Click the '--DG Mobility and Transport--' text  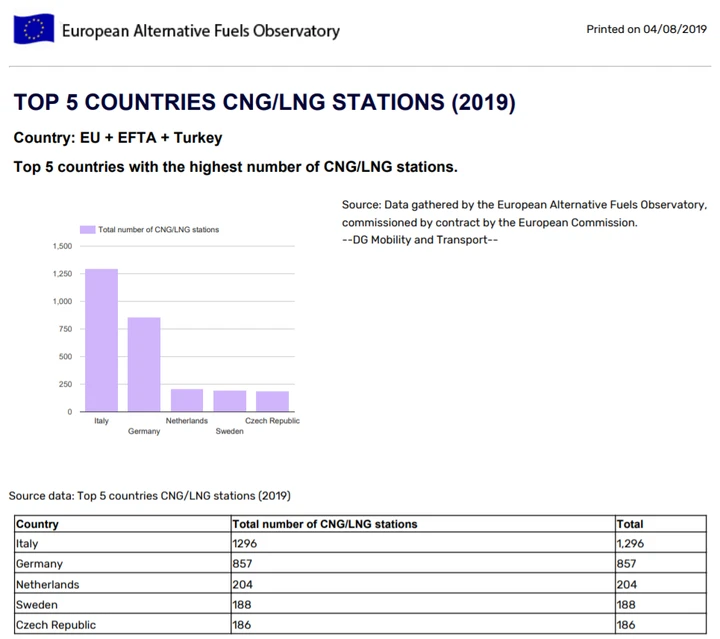420,240
